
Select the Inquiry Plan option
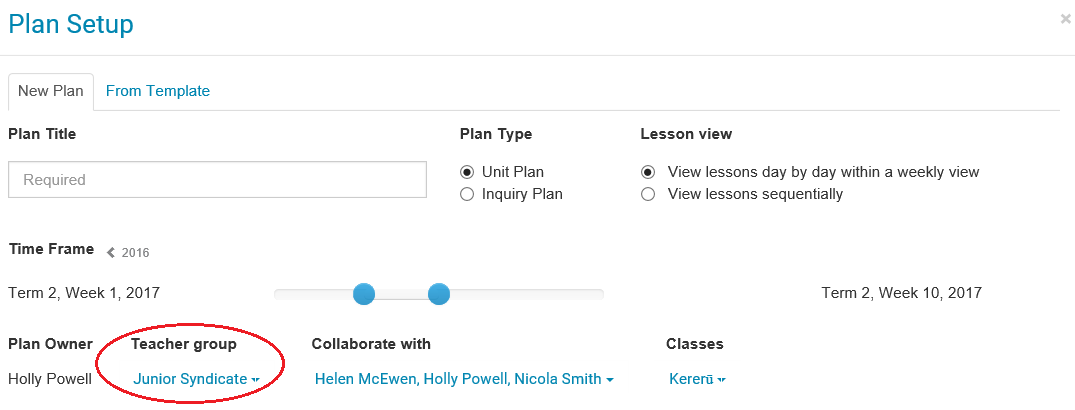point(467,194)
